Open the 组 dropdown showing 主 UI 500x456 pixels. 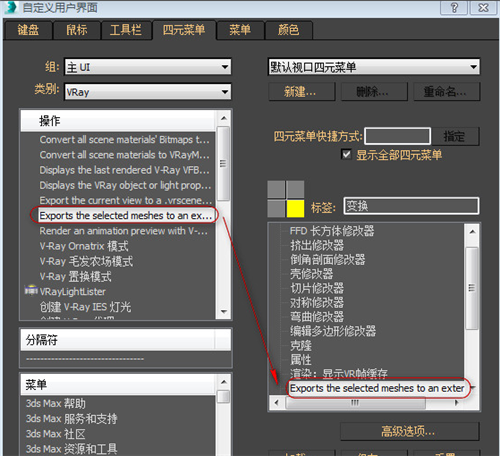[148, 67]
